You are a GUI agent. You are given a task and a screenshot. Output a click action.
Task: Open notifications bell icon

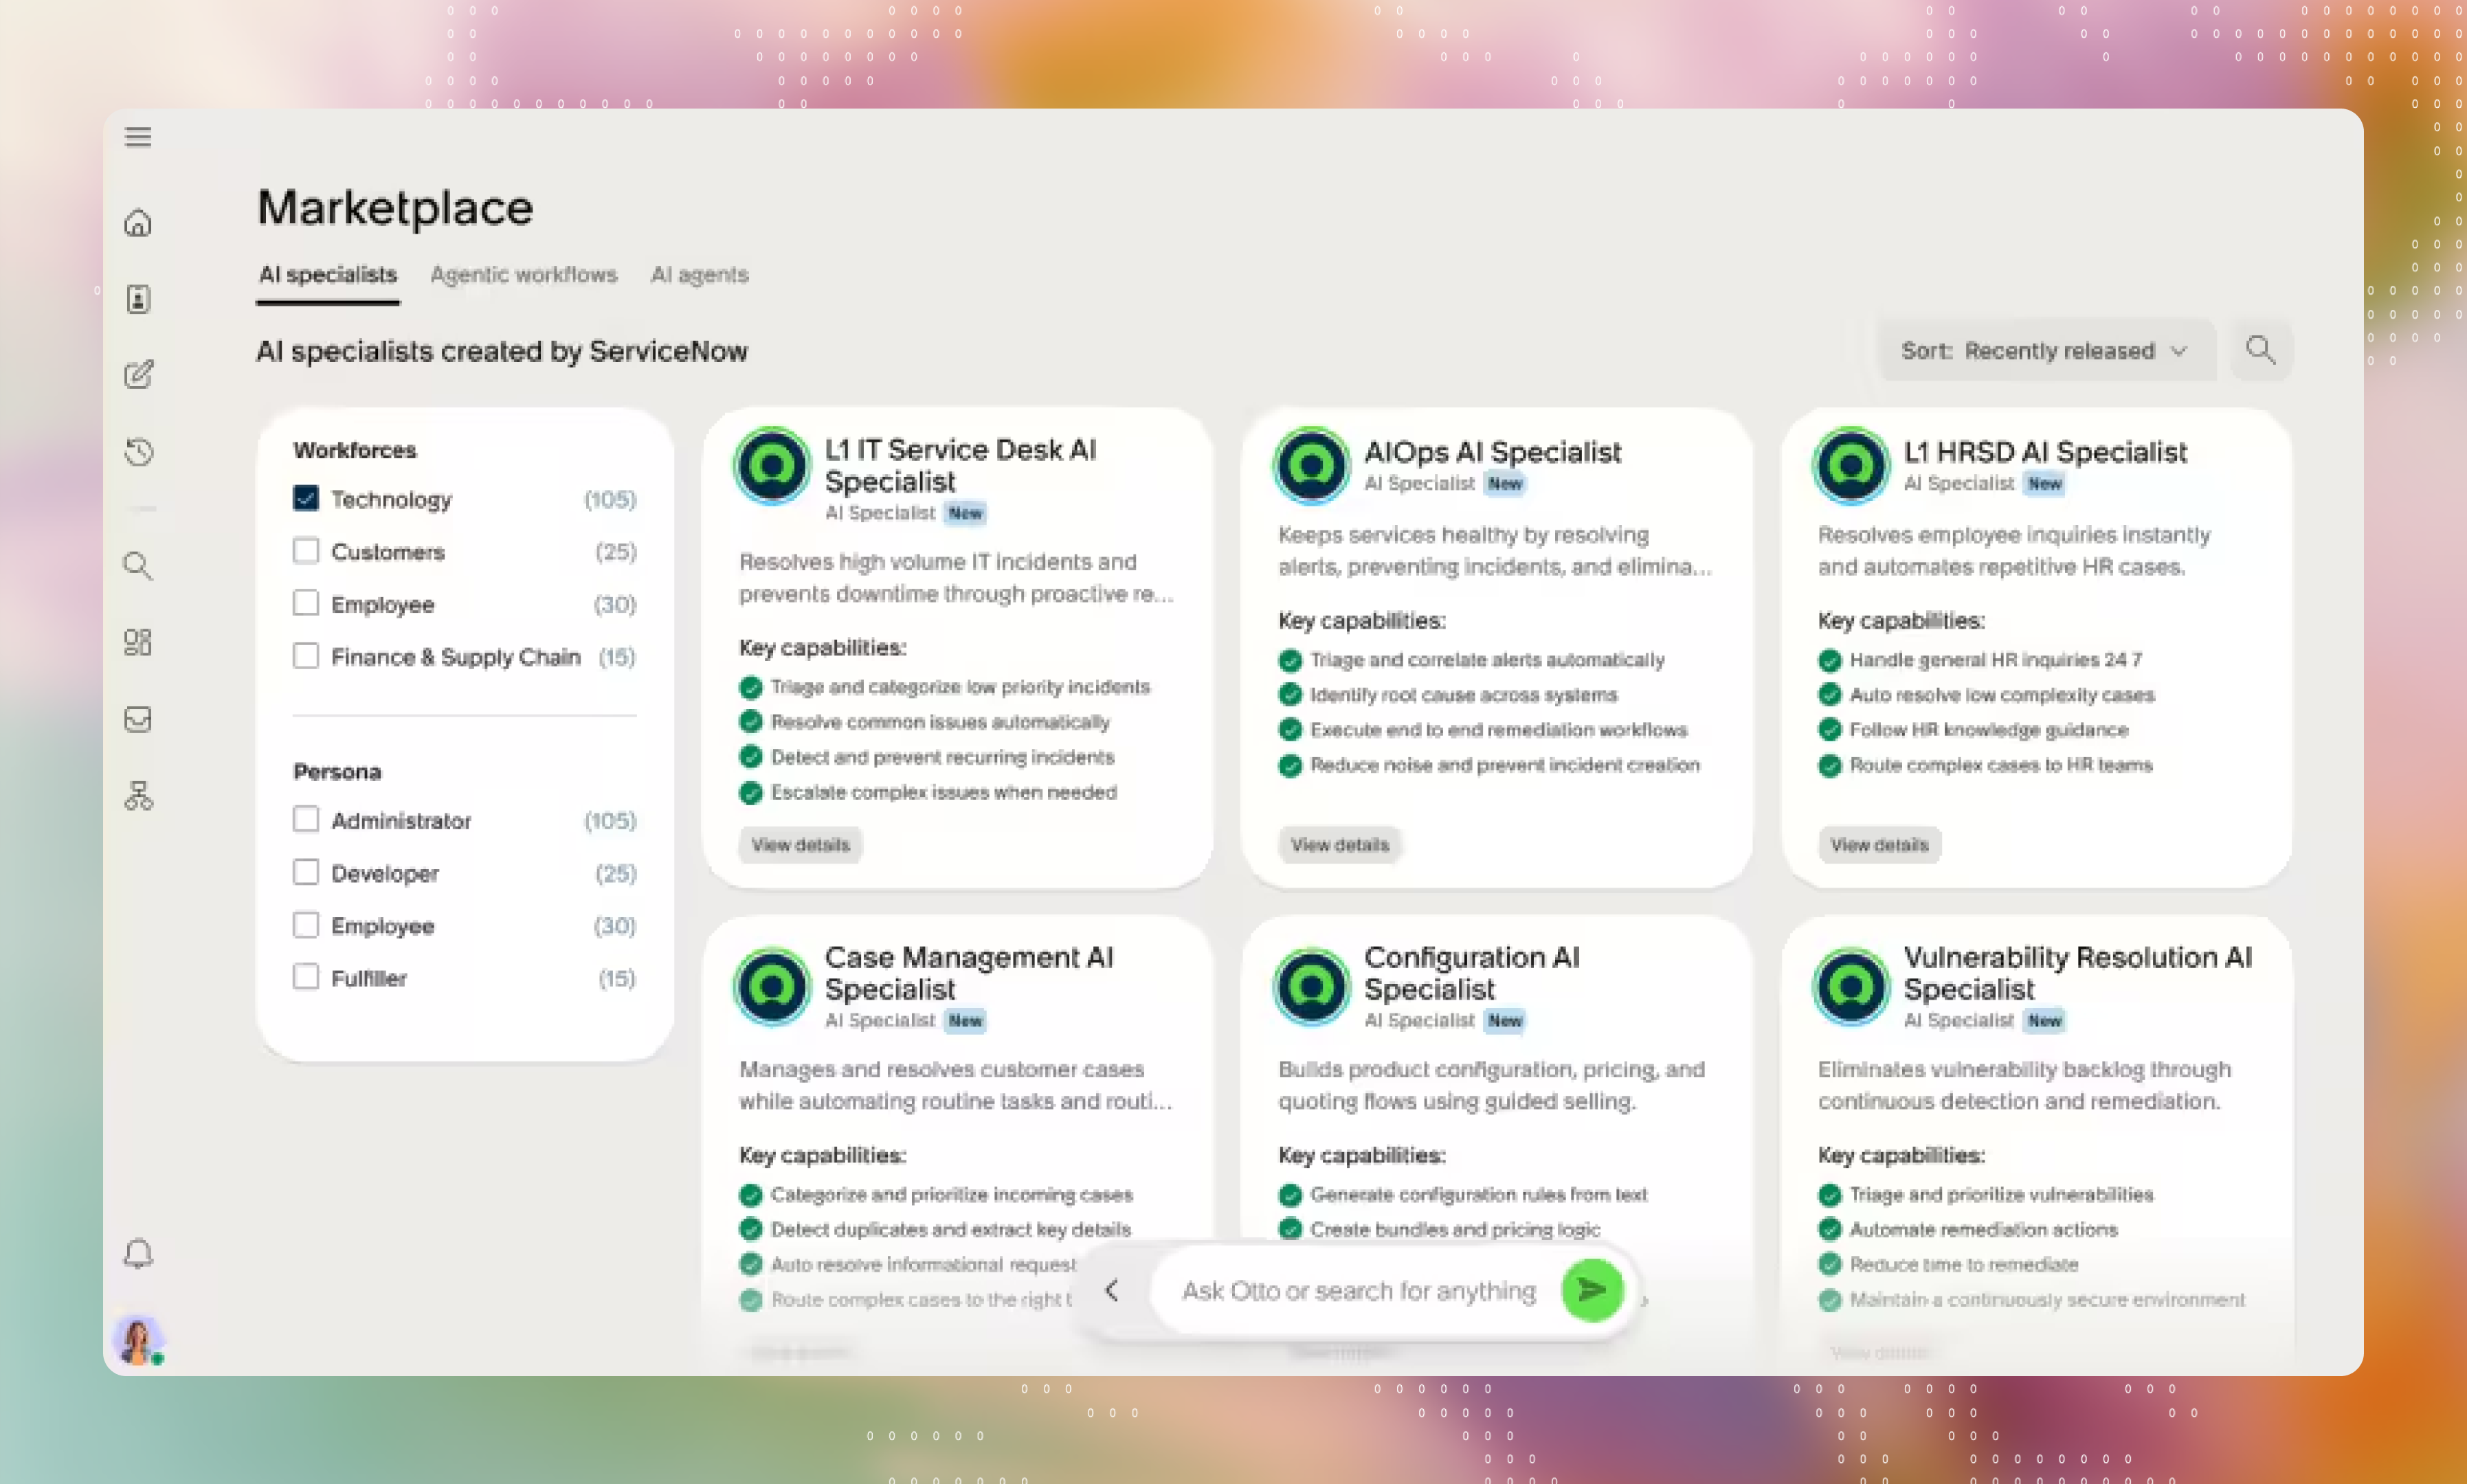point(138,1253)
